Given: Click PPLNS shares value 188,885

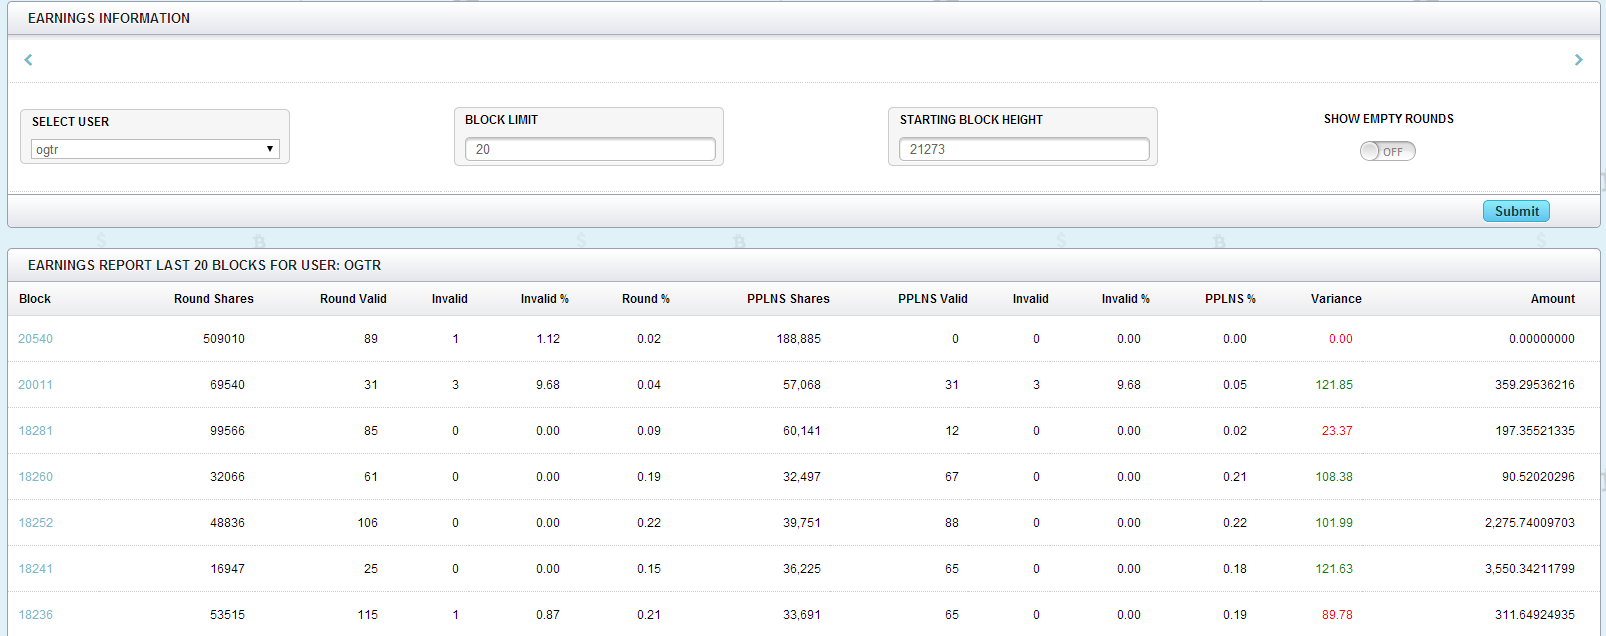Looking at the screenshot, I should 799,339.
